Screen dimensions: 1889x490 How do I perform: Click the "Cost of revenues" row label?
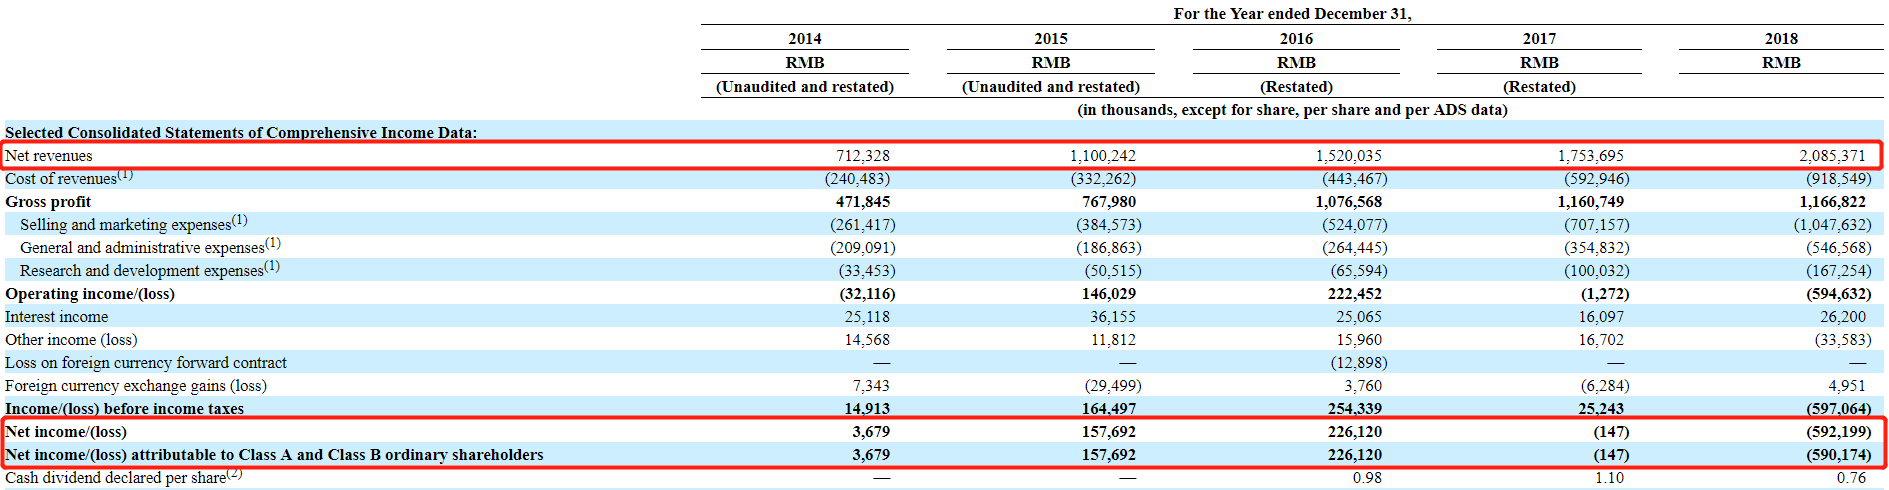point(61,179)
